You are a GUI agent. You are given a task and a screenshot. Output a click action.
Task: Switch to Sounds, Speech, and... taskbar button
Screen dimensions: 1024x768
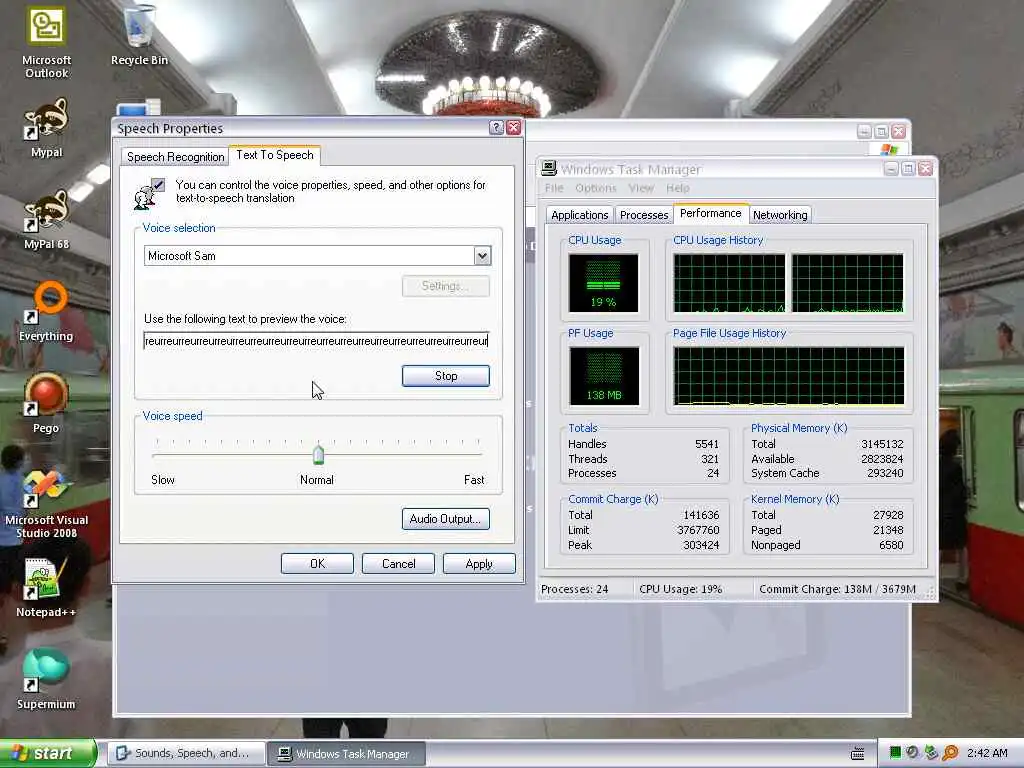point(186,753)
